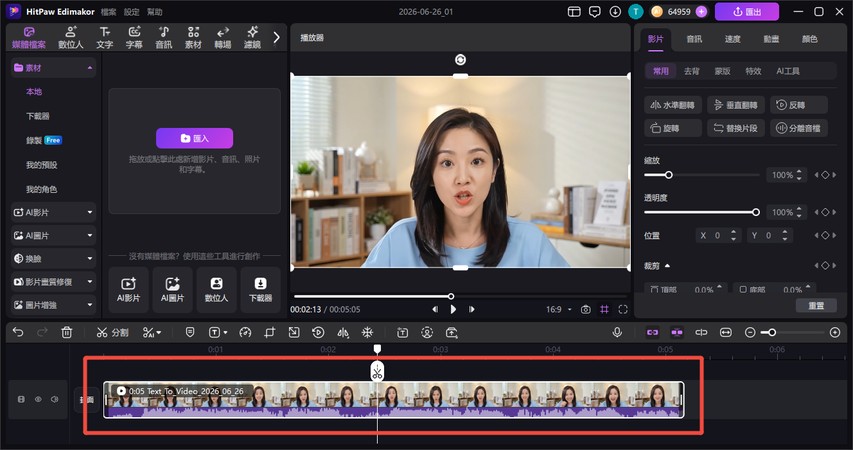Collapse the 素材 sidebar section

click(x=90, y=67)
